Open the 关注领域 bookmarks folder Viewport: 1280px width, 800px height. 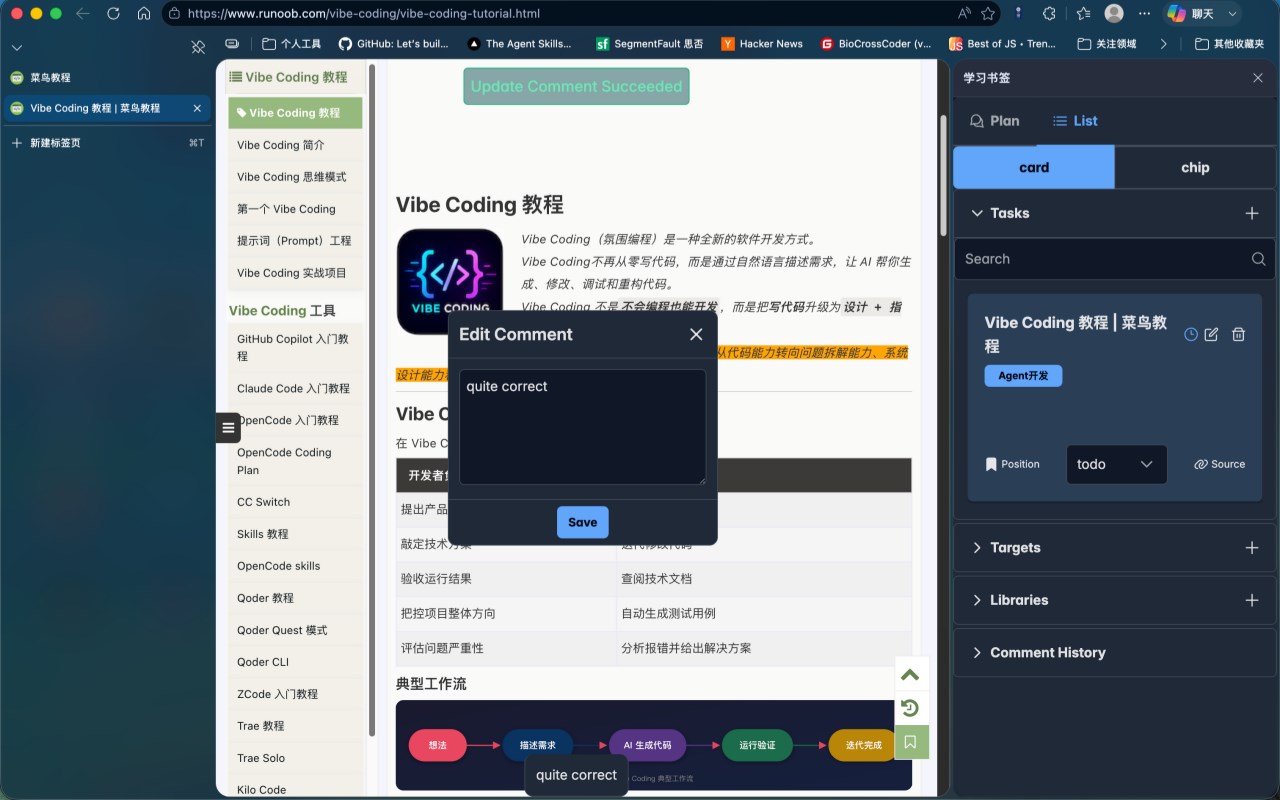tap(1107, 44)
